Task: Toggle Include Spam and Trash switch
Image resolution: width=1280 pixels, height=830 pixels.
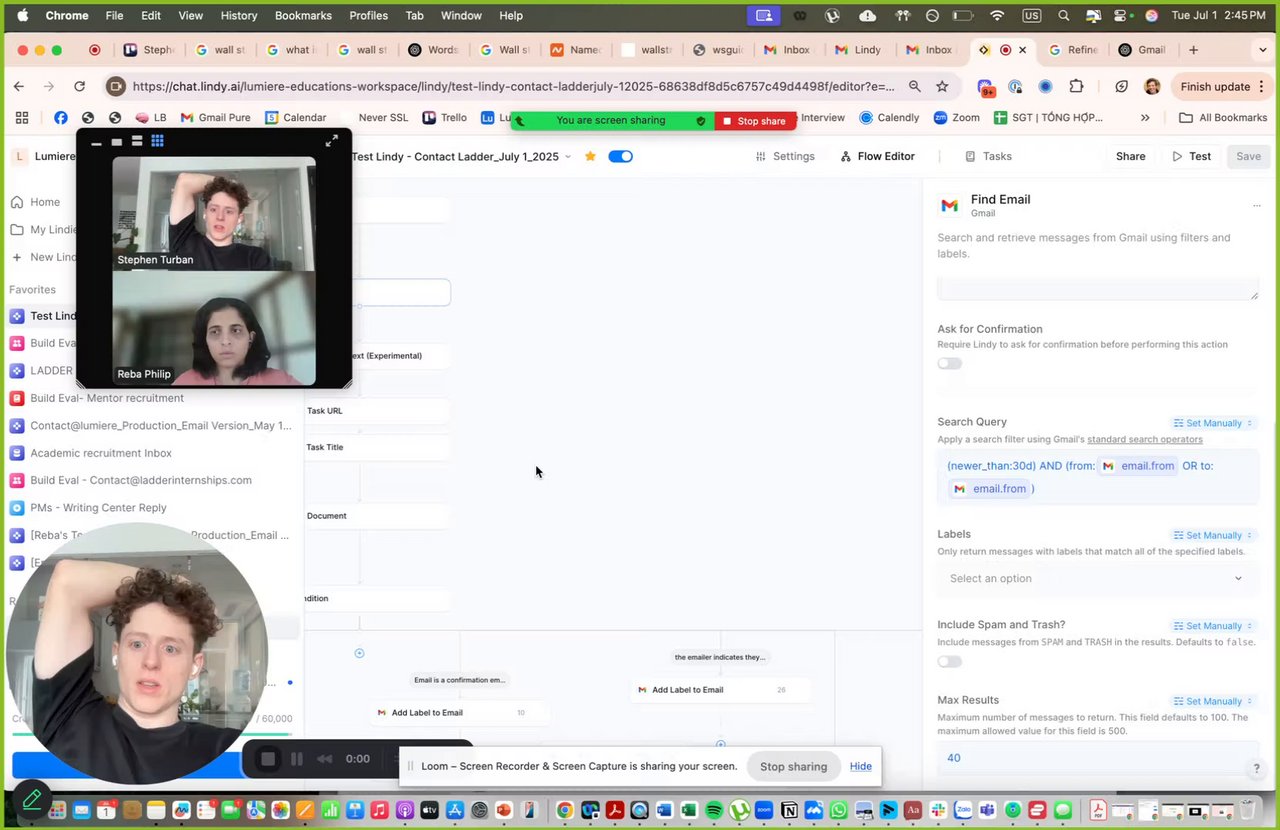Action: 950,661
